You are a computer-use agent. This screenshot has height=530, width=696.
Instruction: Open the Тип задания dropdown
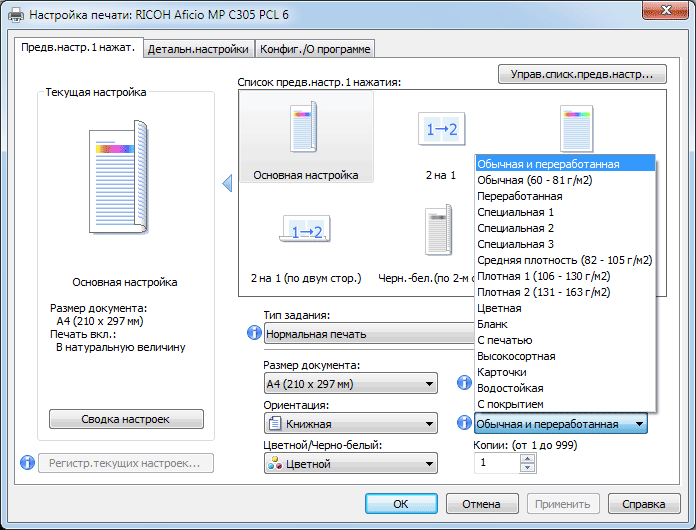pyautogui.click(x=369, y=334)
